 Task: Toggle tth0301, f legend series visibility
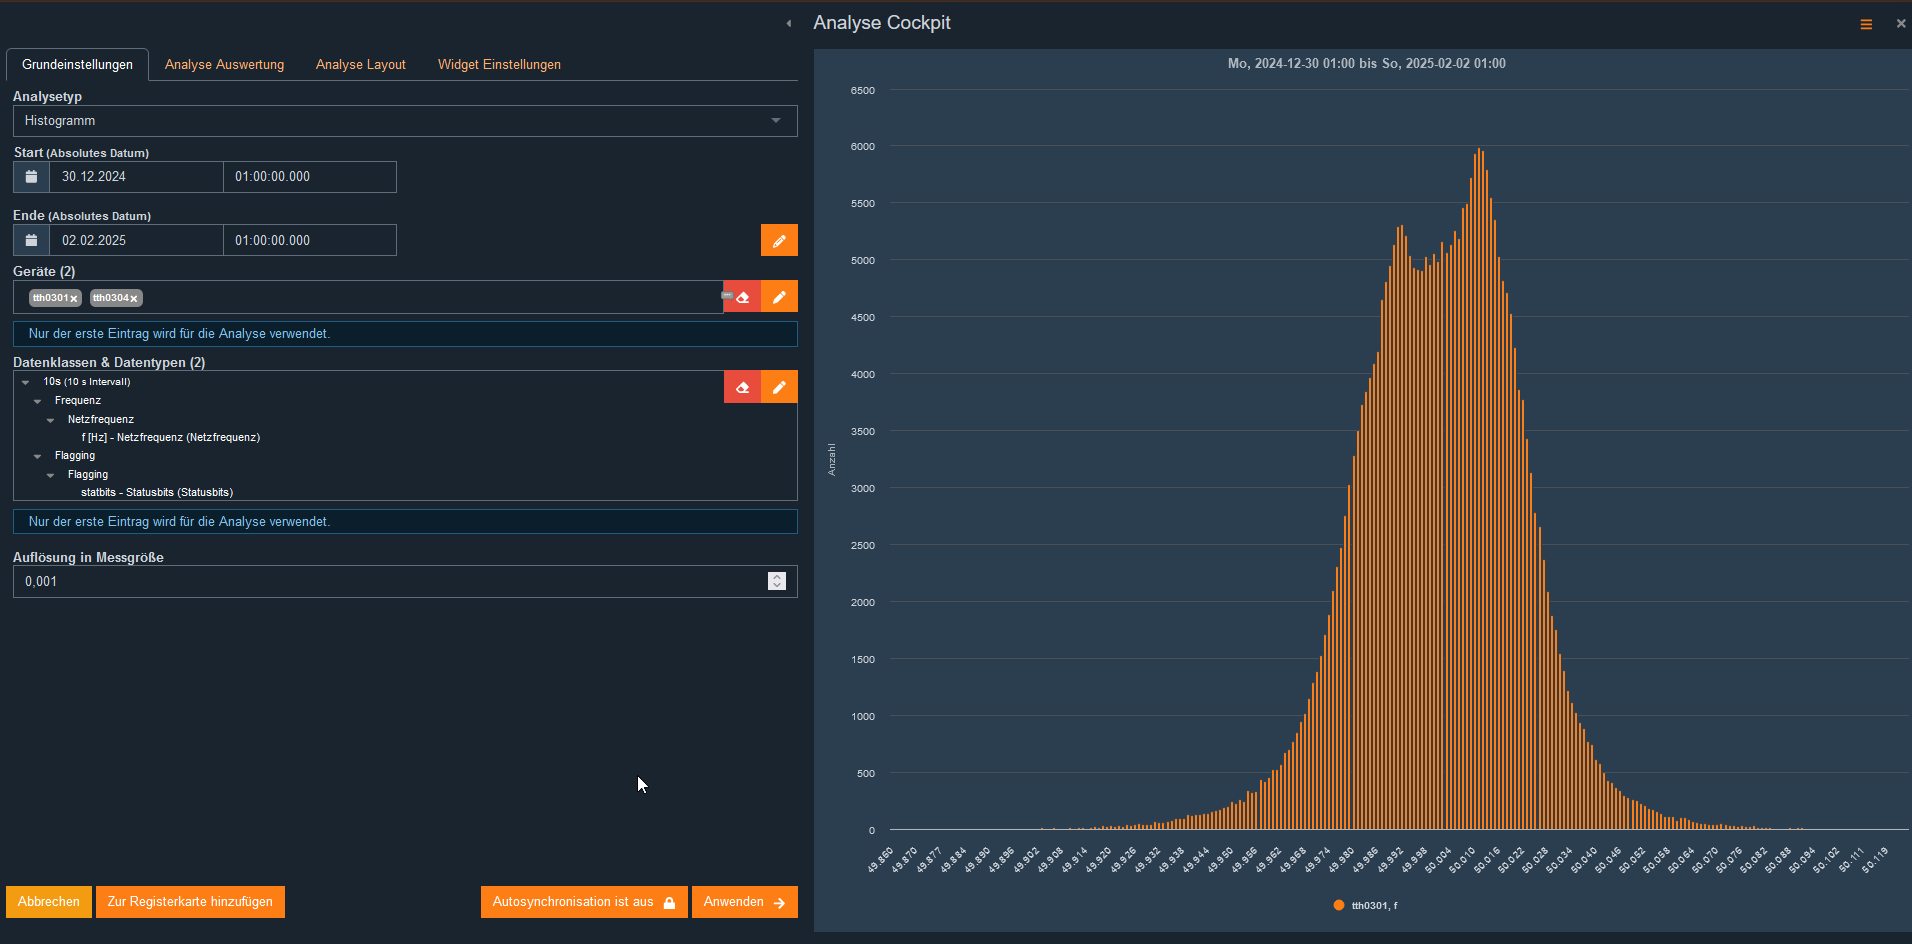(x=1366, y=906)
